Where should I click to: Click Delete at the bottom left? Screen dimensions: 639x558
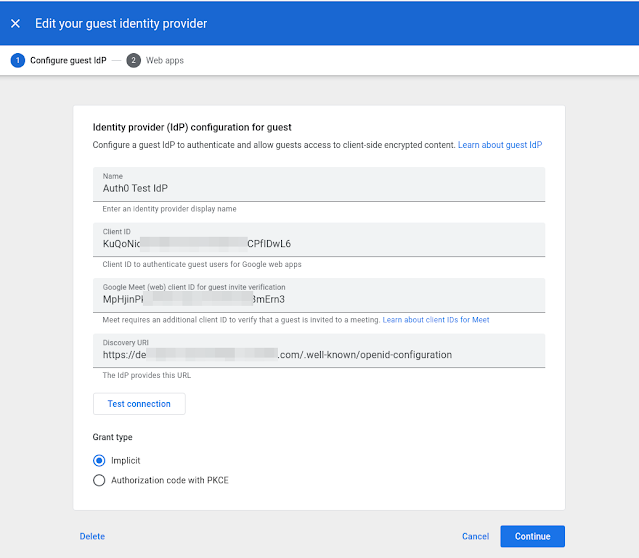tap(92, 536)
